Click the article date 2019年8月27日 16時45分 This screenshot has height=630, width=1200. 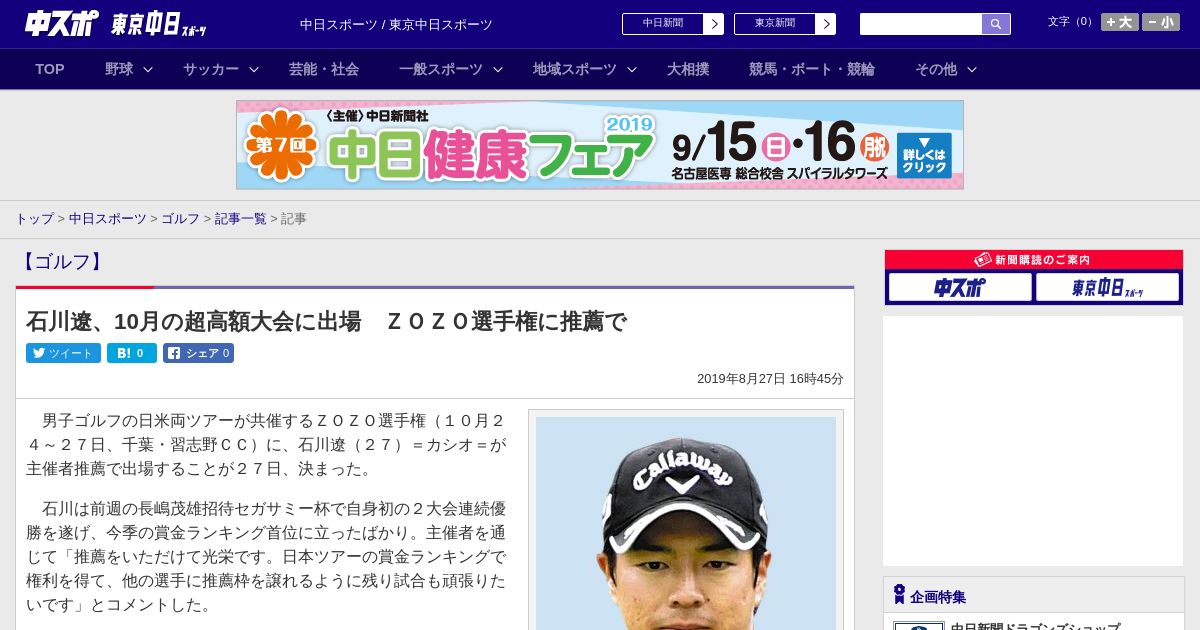pos(770,379)
